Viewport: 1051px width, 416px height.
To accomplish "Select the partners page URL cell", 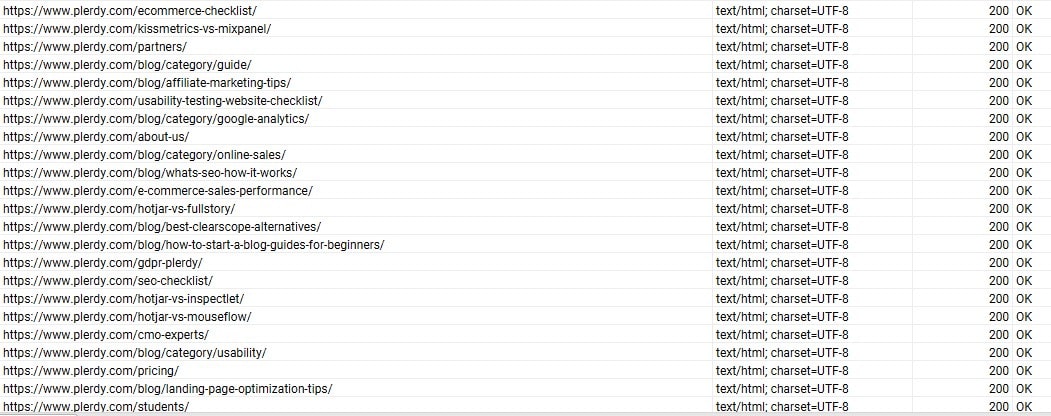I will click(x=356, y=47).
